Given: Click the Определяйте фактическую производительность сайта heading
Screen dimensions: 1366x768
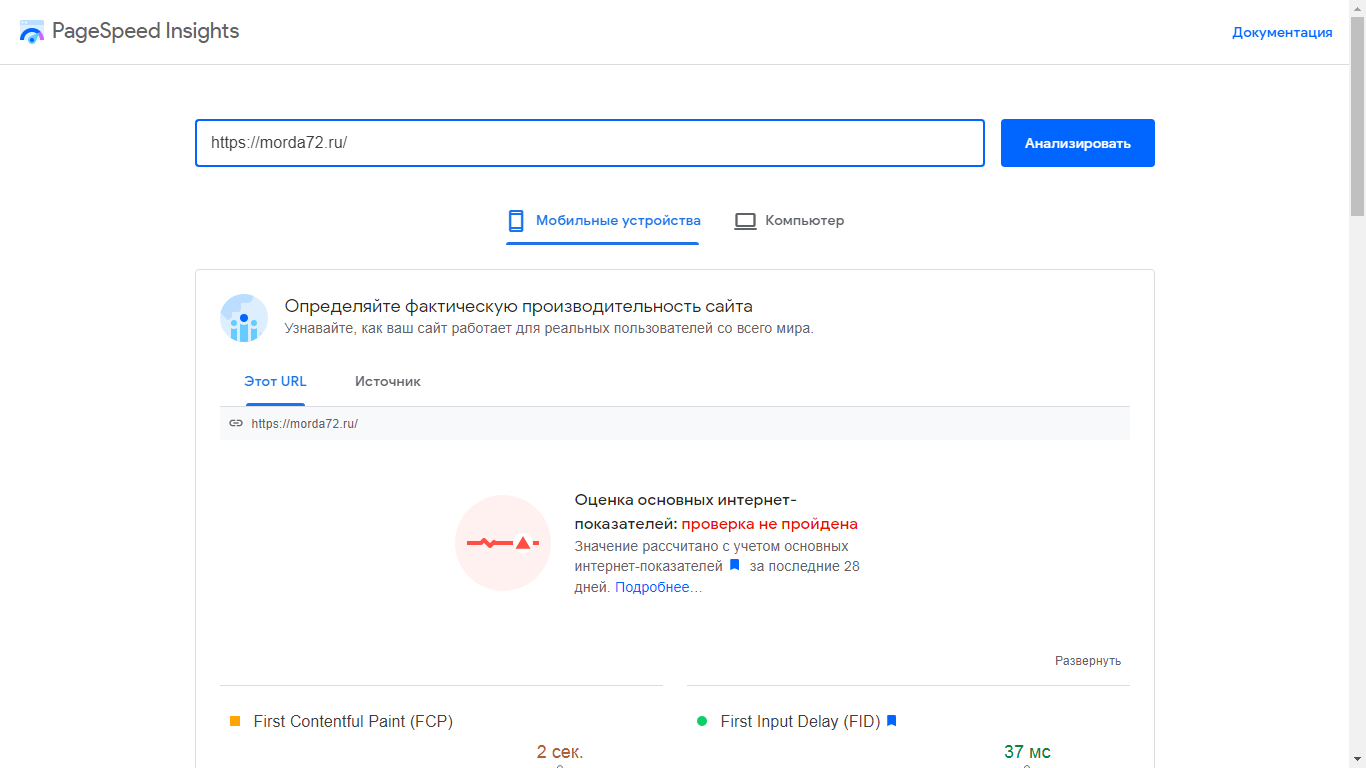Looking at the screenshot, I should pos(519,306).
